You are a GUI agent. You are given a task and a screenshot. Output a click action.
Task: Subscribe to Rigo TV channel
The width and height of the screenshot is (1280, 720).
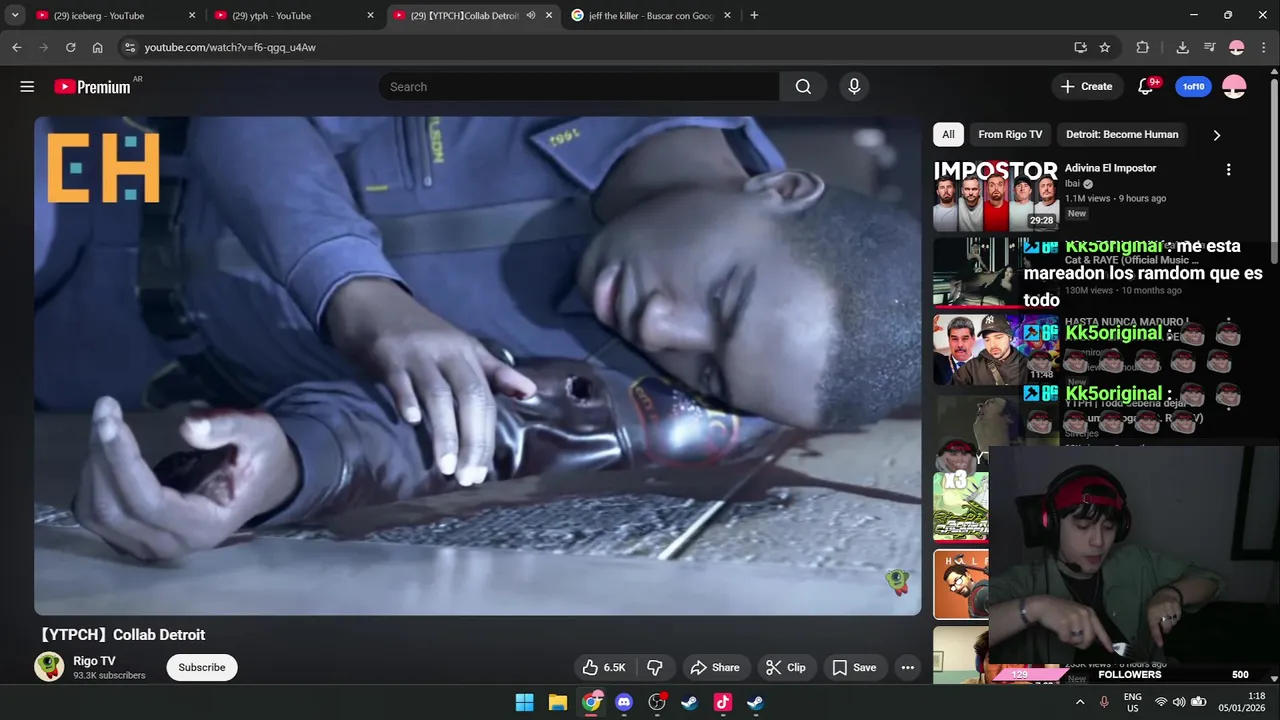tap(202, 667)
